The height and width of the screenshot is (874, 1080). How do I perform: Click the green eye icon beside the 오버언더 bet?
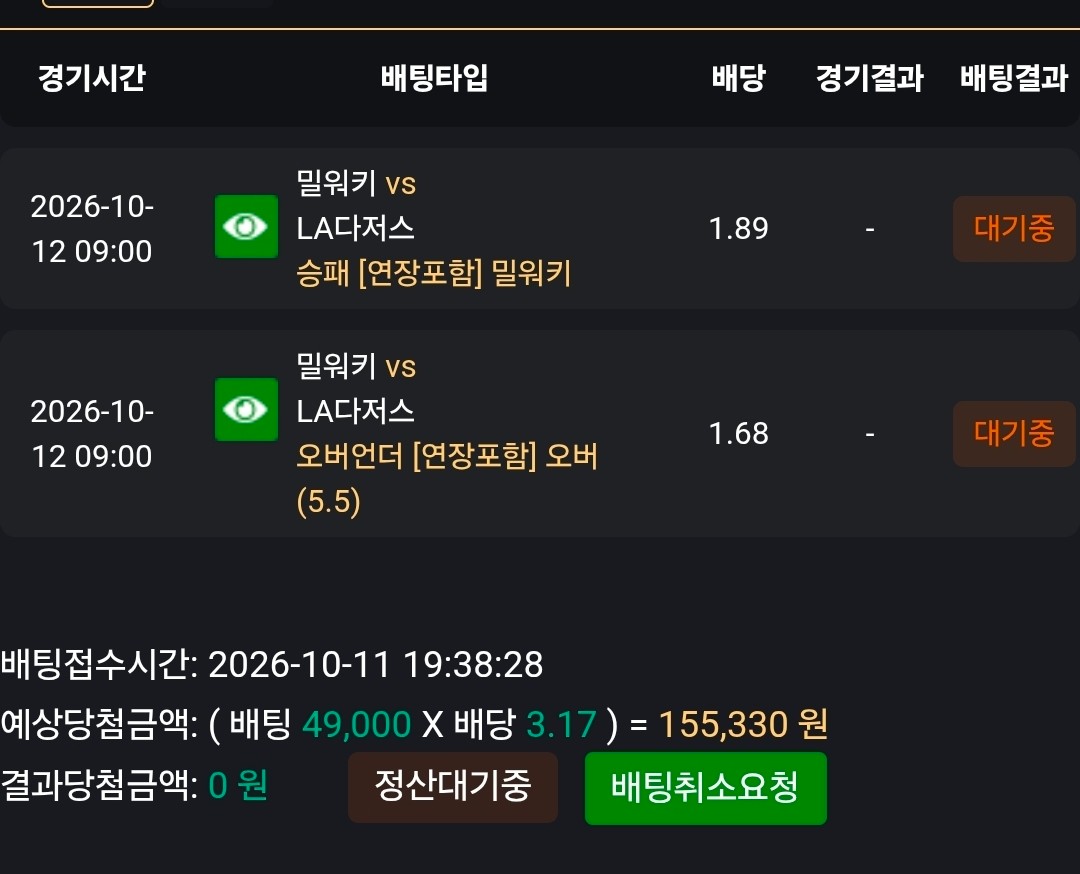(246, 409)
